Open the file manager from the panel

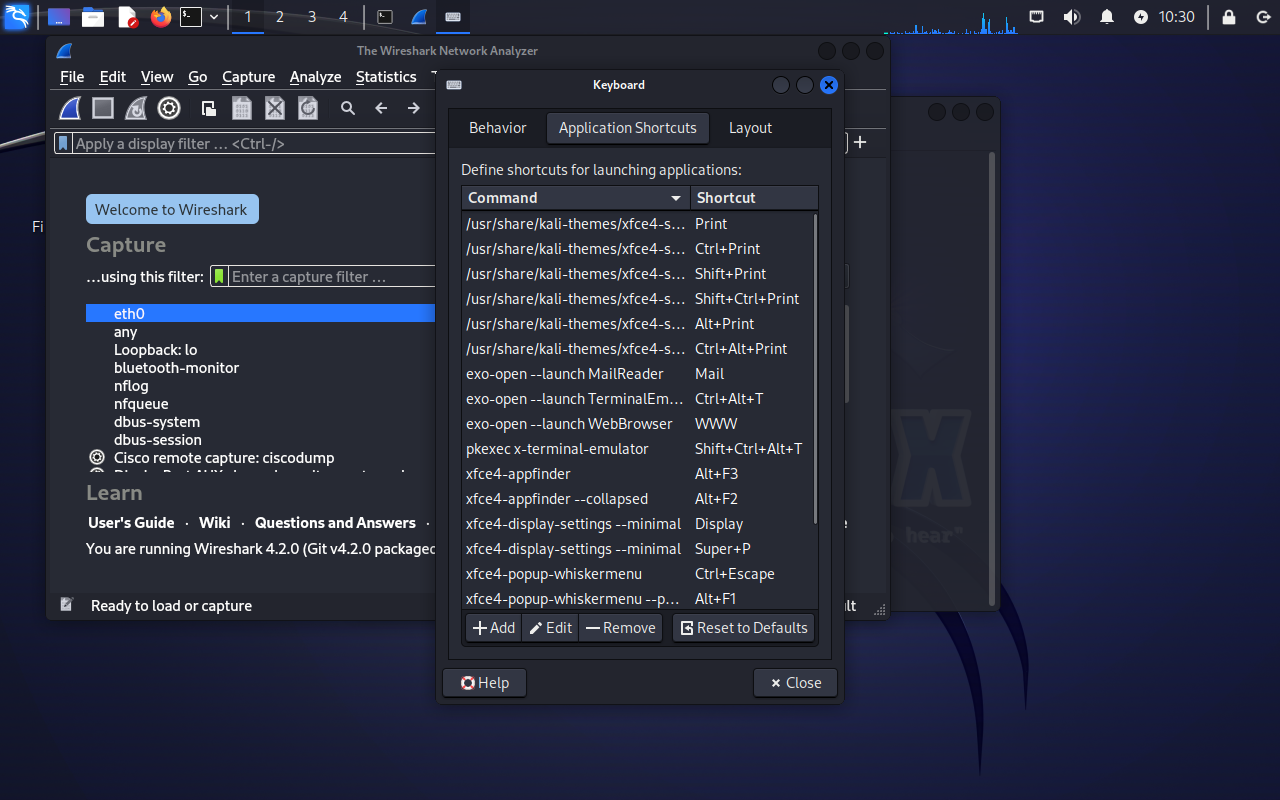pos(93,17)
